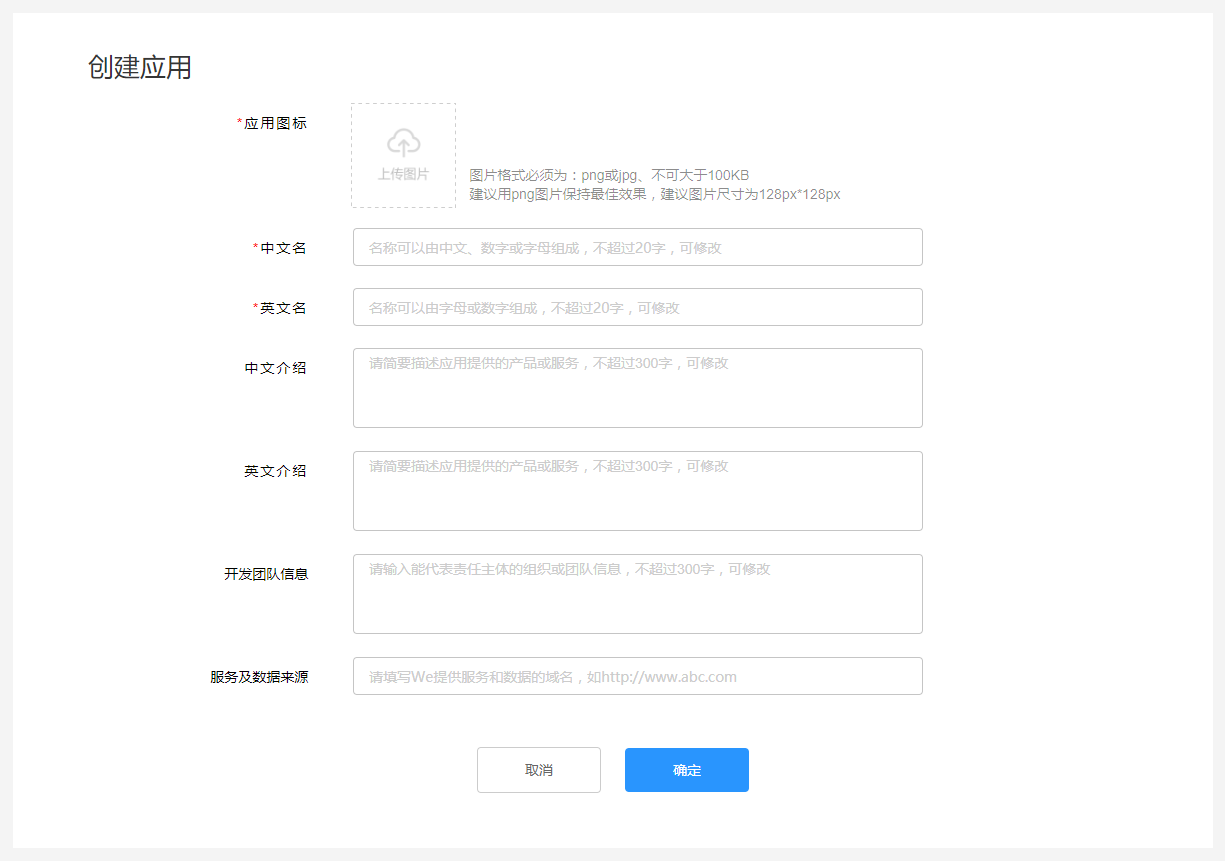Focus the 中文名 input field
This screenshot has width=1225, height=861.
[x=637, y=247]
